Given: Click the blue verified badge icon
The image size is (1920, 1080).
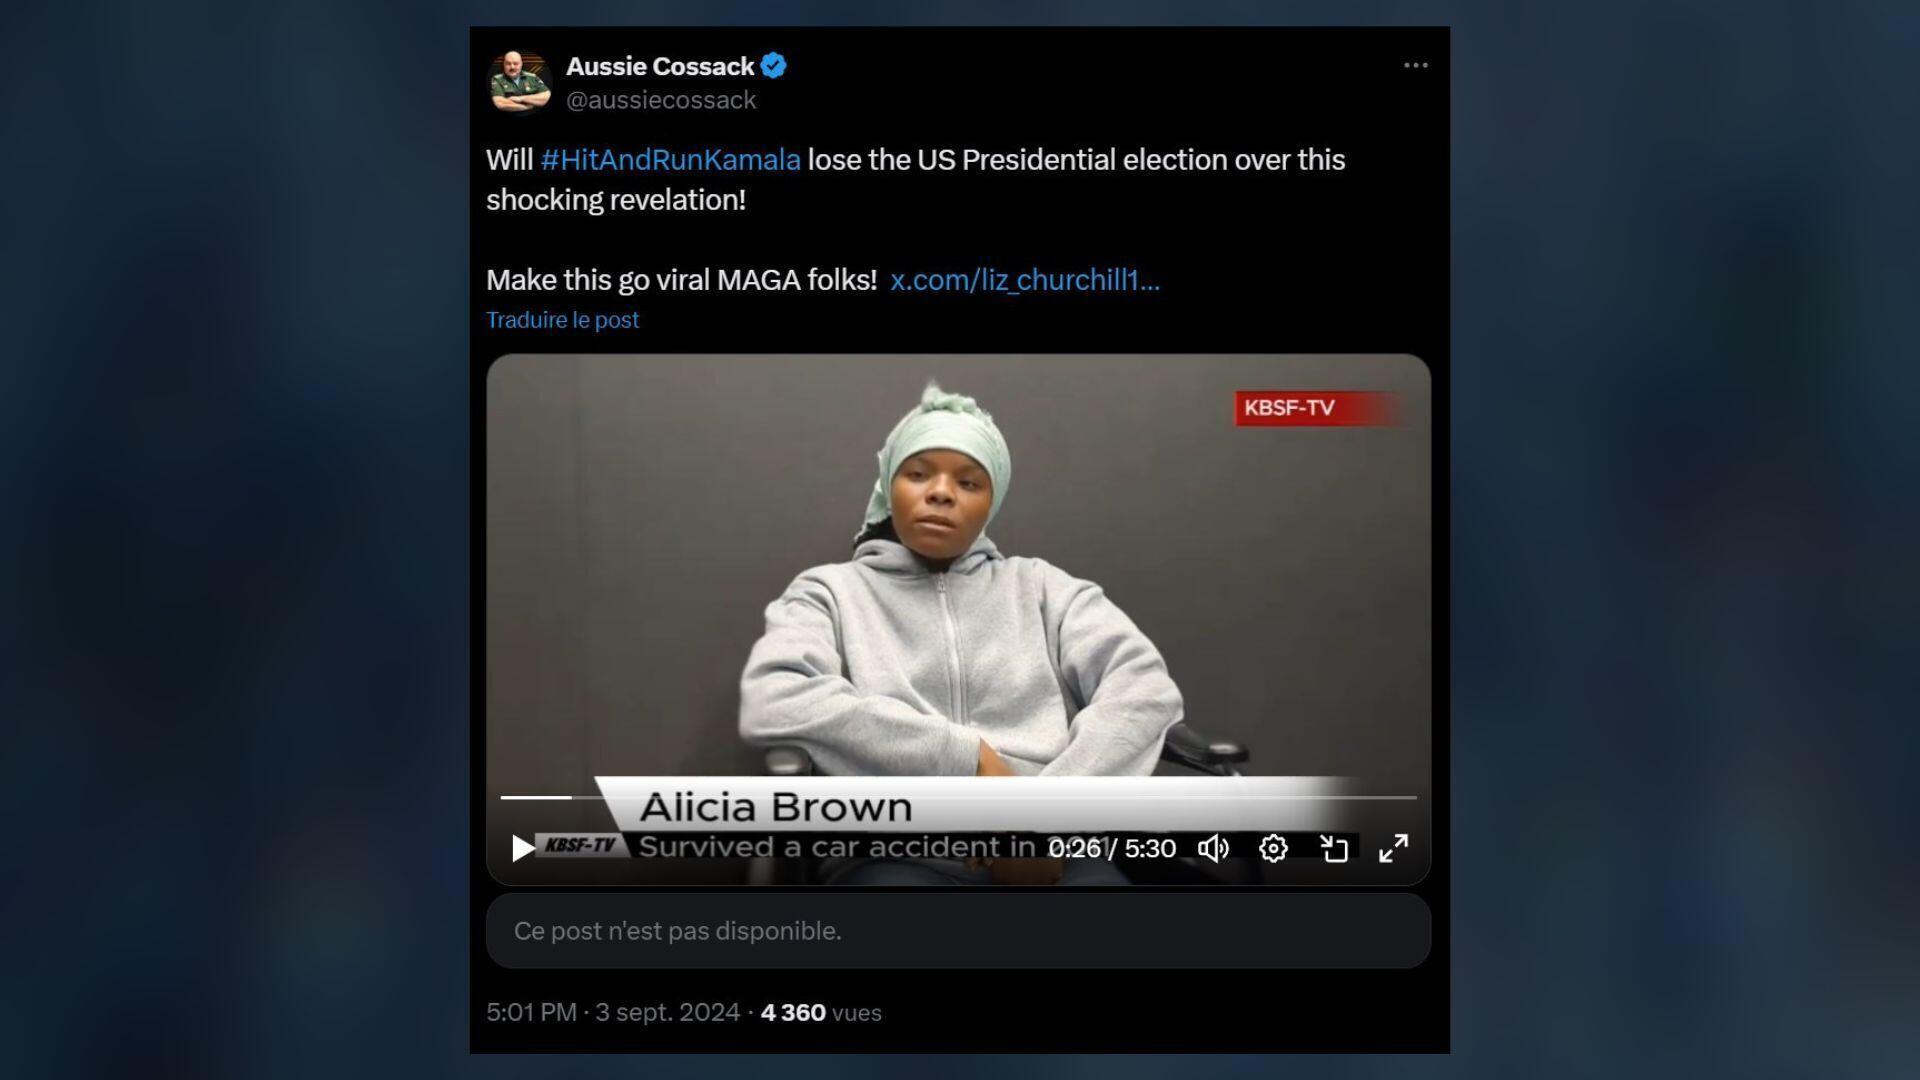Looking at the screenshot, I should pyautogui.click(x=773, y=66).
